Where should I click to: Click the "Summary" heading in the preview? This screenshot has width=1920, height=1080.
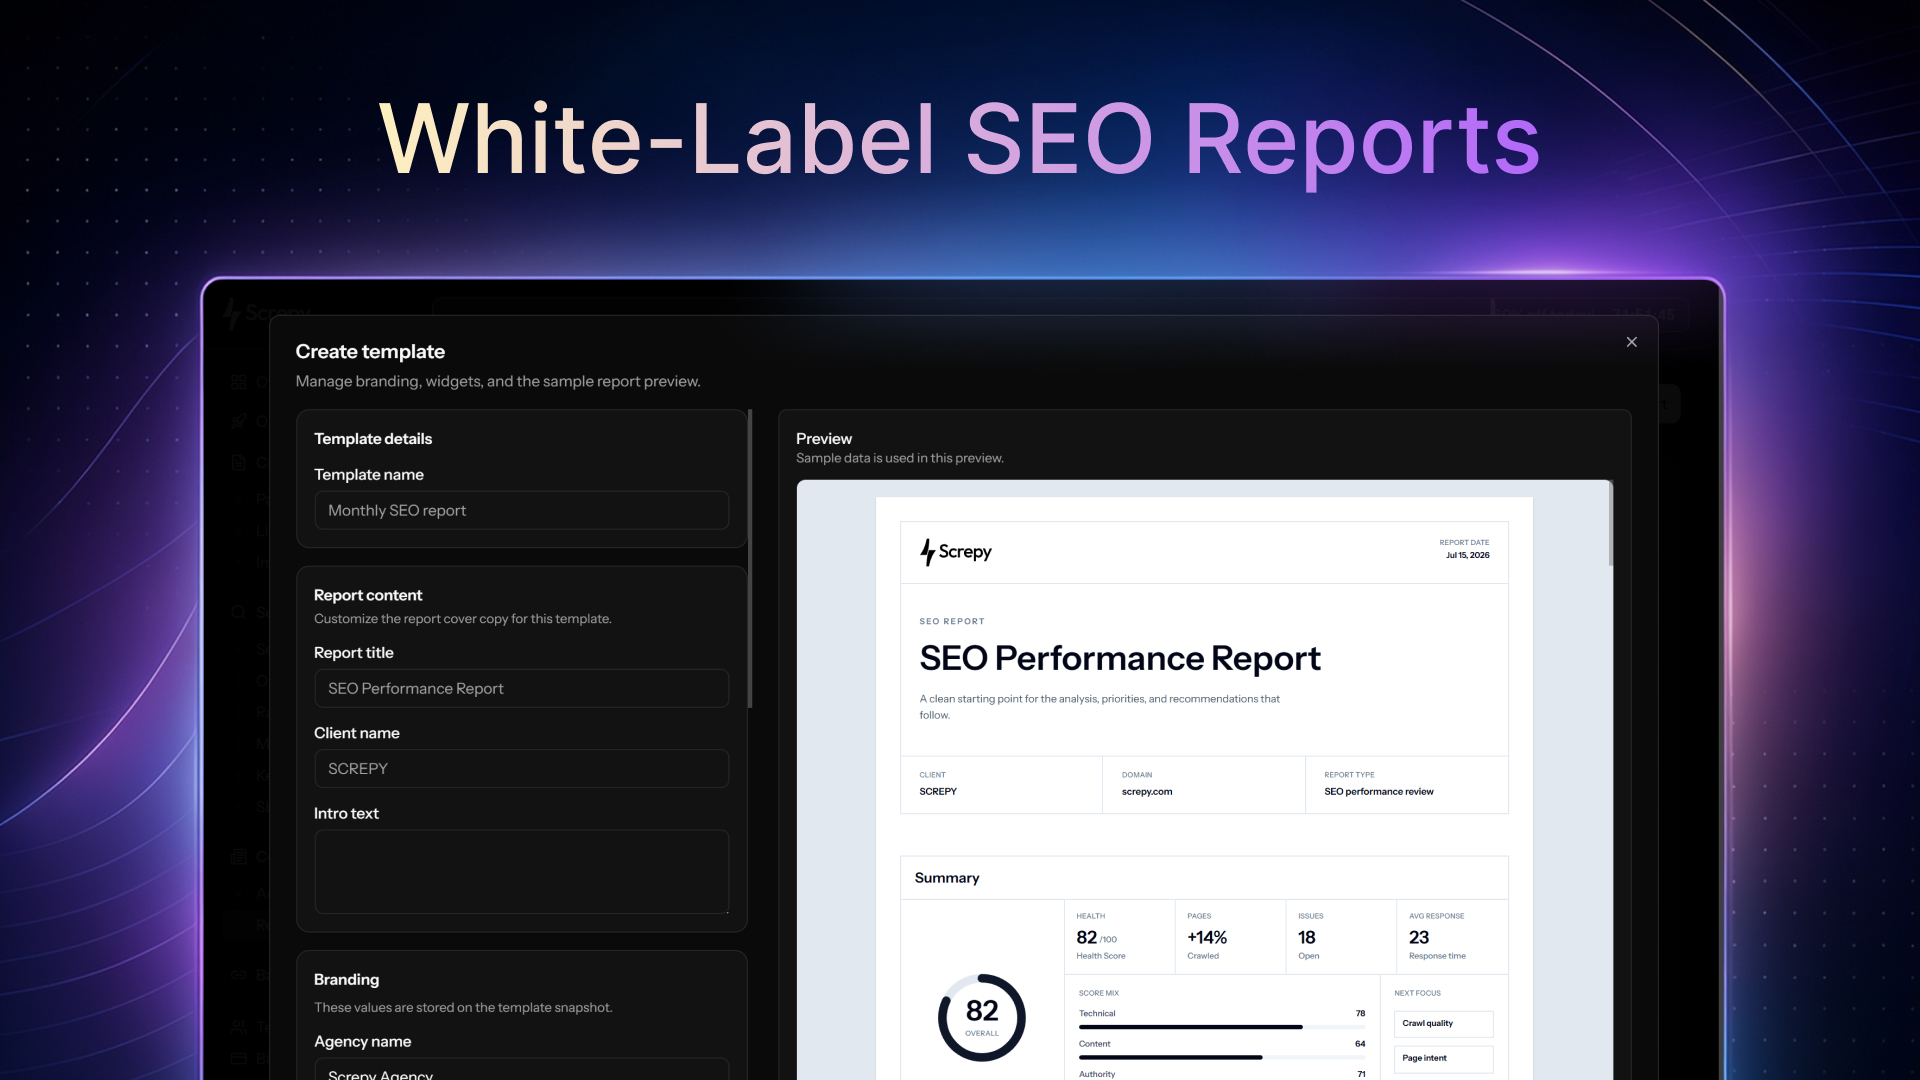pyautogui.click(x=947, y=878)
